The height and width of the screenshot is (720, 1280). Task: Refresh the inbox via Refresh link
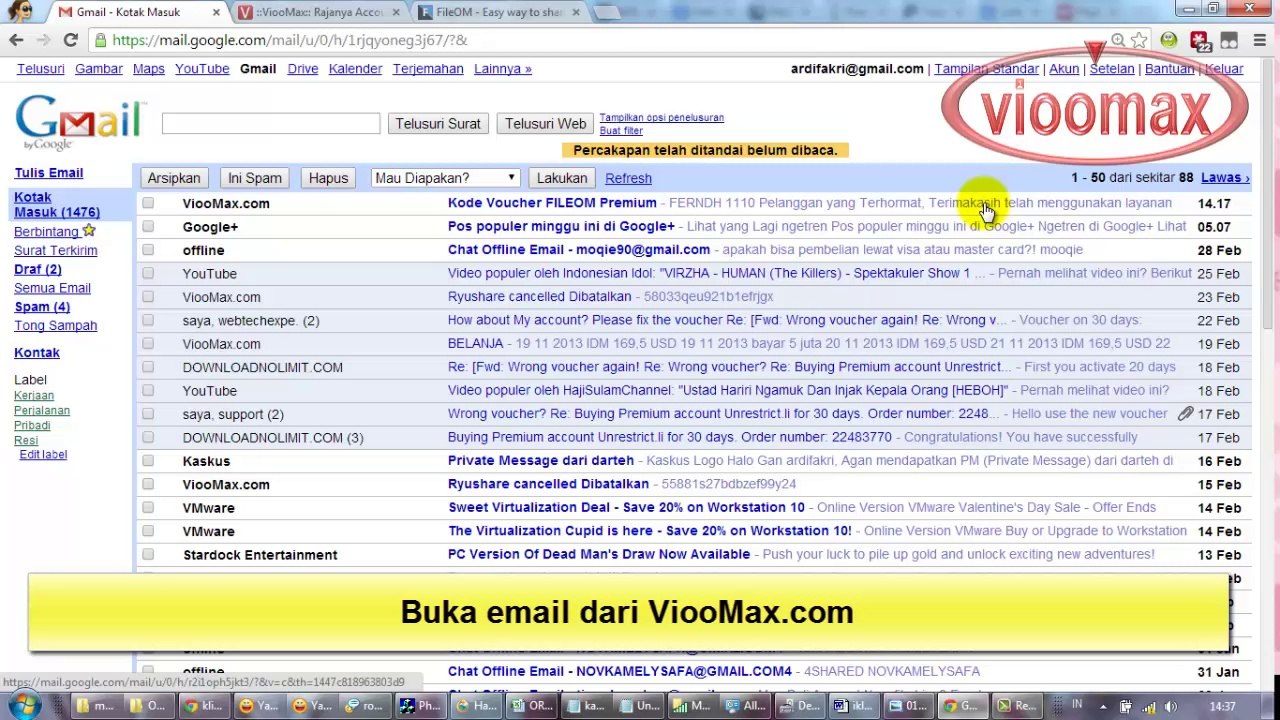tap(628, 178)
